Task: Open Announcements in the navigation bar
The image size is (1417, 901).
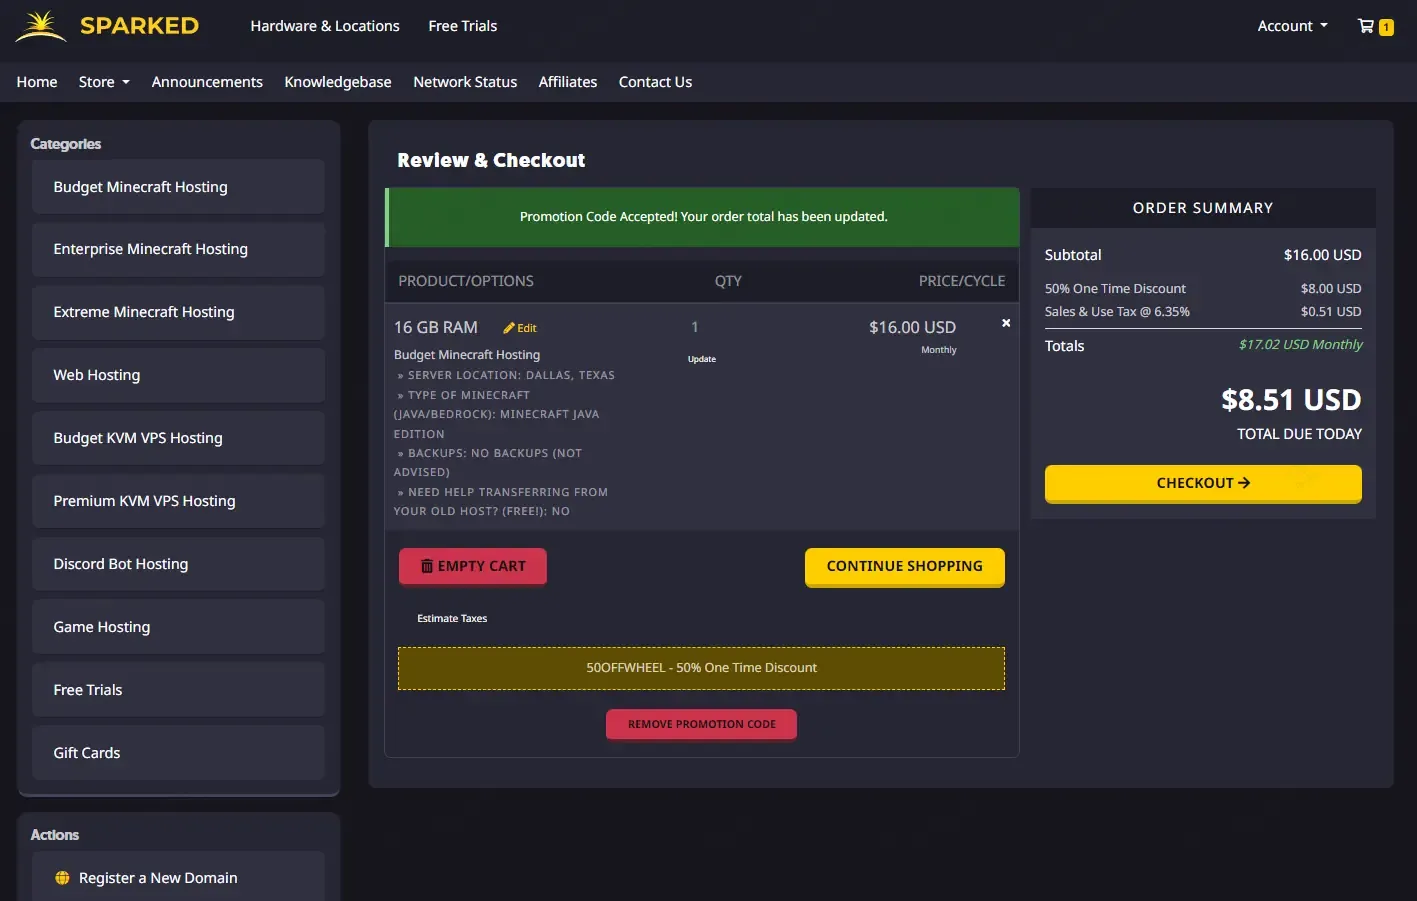Action: pyautogui.click(x=207, y=82)
